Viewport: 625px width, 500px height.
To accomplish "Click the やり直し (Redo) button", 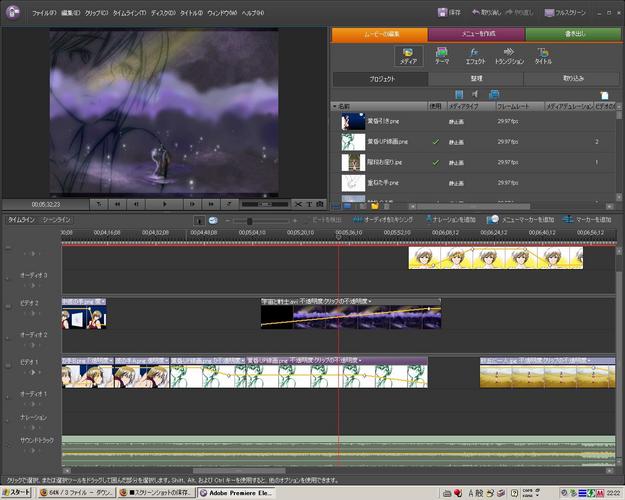I will pyautogui.click(x=519, y=12).
